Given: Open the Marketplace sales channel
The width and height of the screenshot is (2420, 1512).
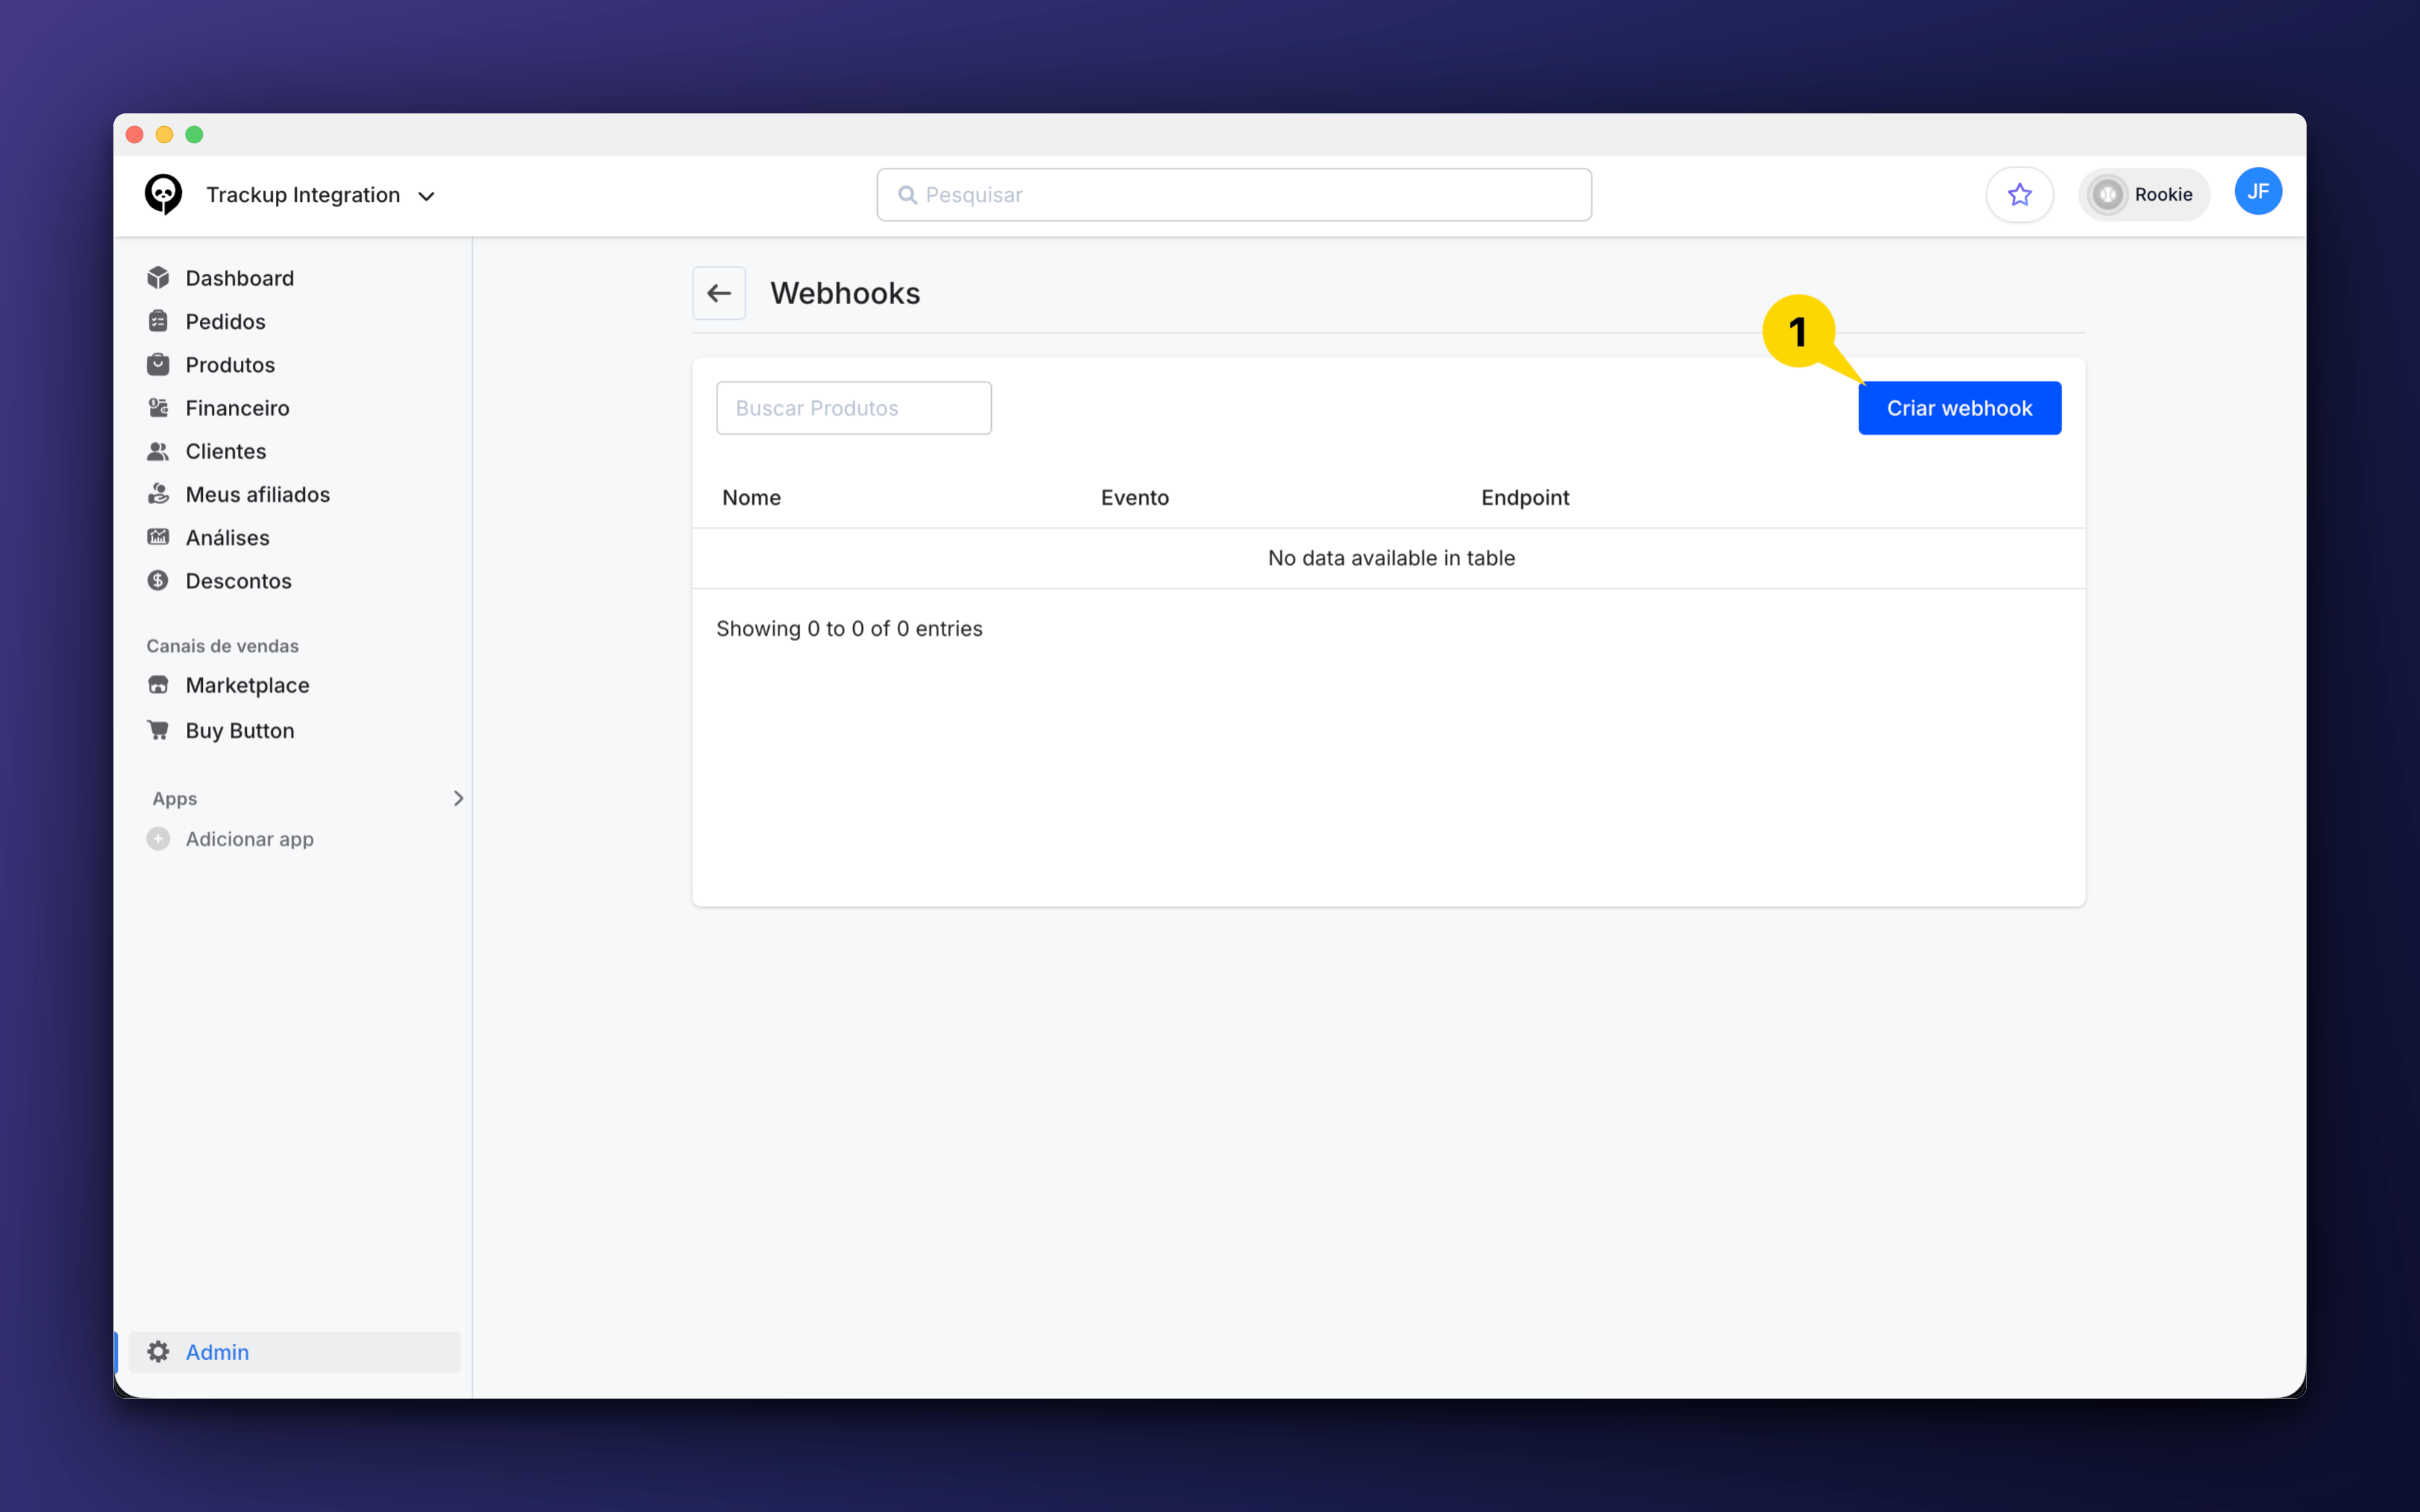Looking at the screenshot, I should point(248,685).
